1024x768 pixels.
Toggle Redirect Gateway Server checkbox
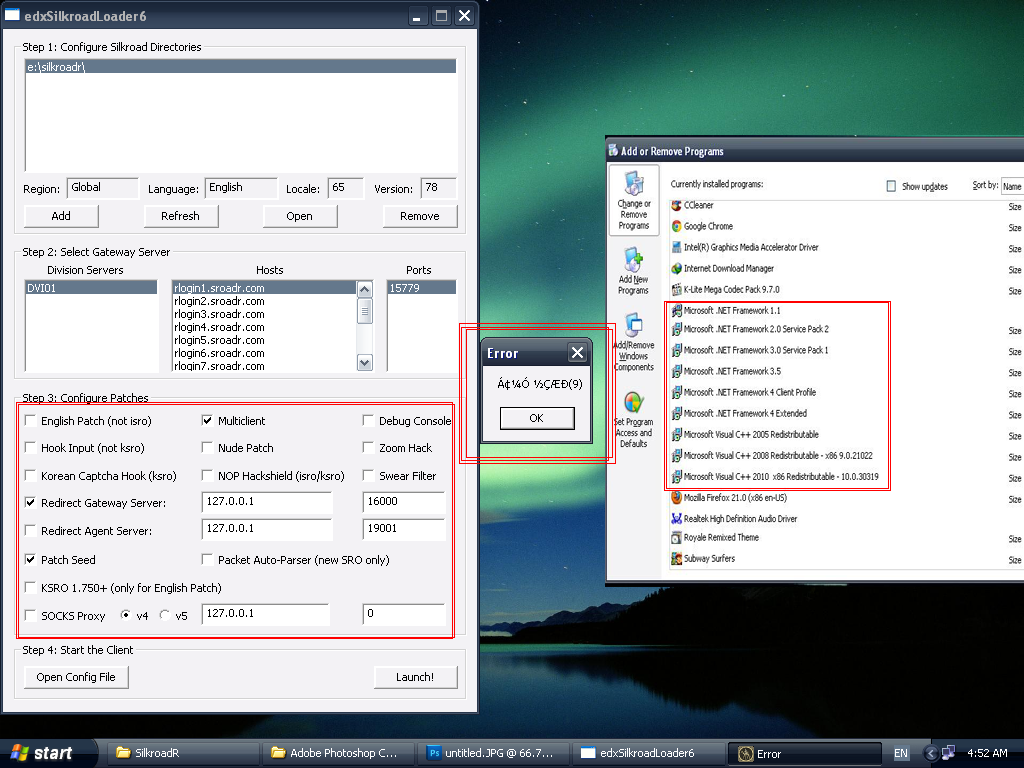tap(30, 502)
